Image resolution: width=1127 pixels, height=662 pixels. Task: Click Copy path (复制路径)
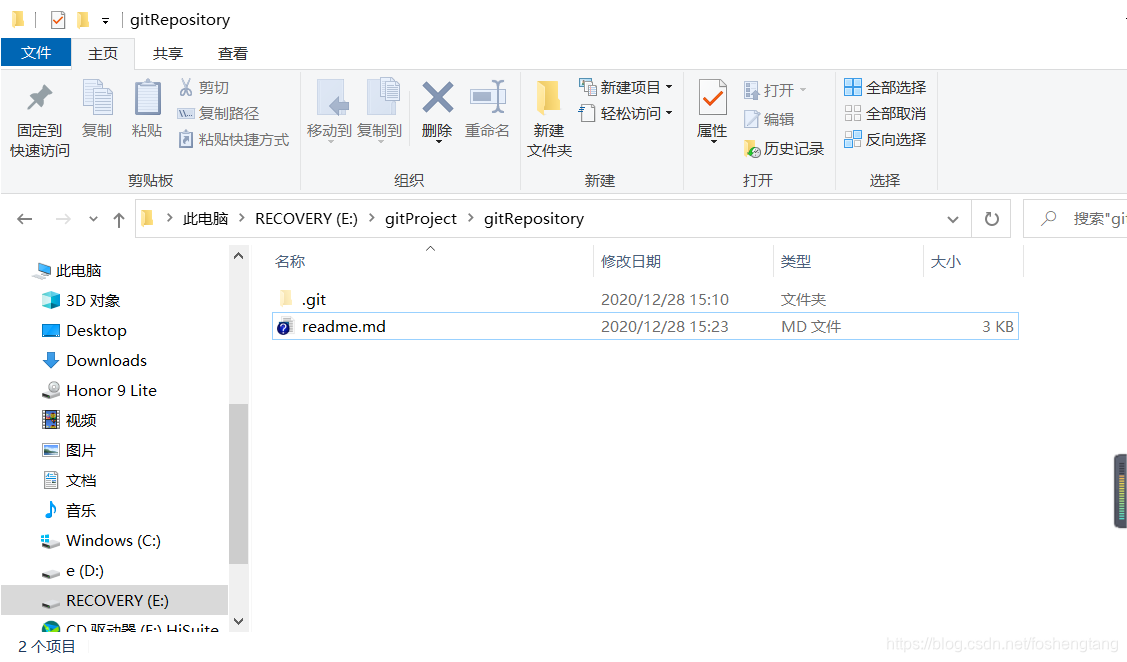[218, 114]
